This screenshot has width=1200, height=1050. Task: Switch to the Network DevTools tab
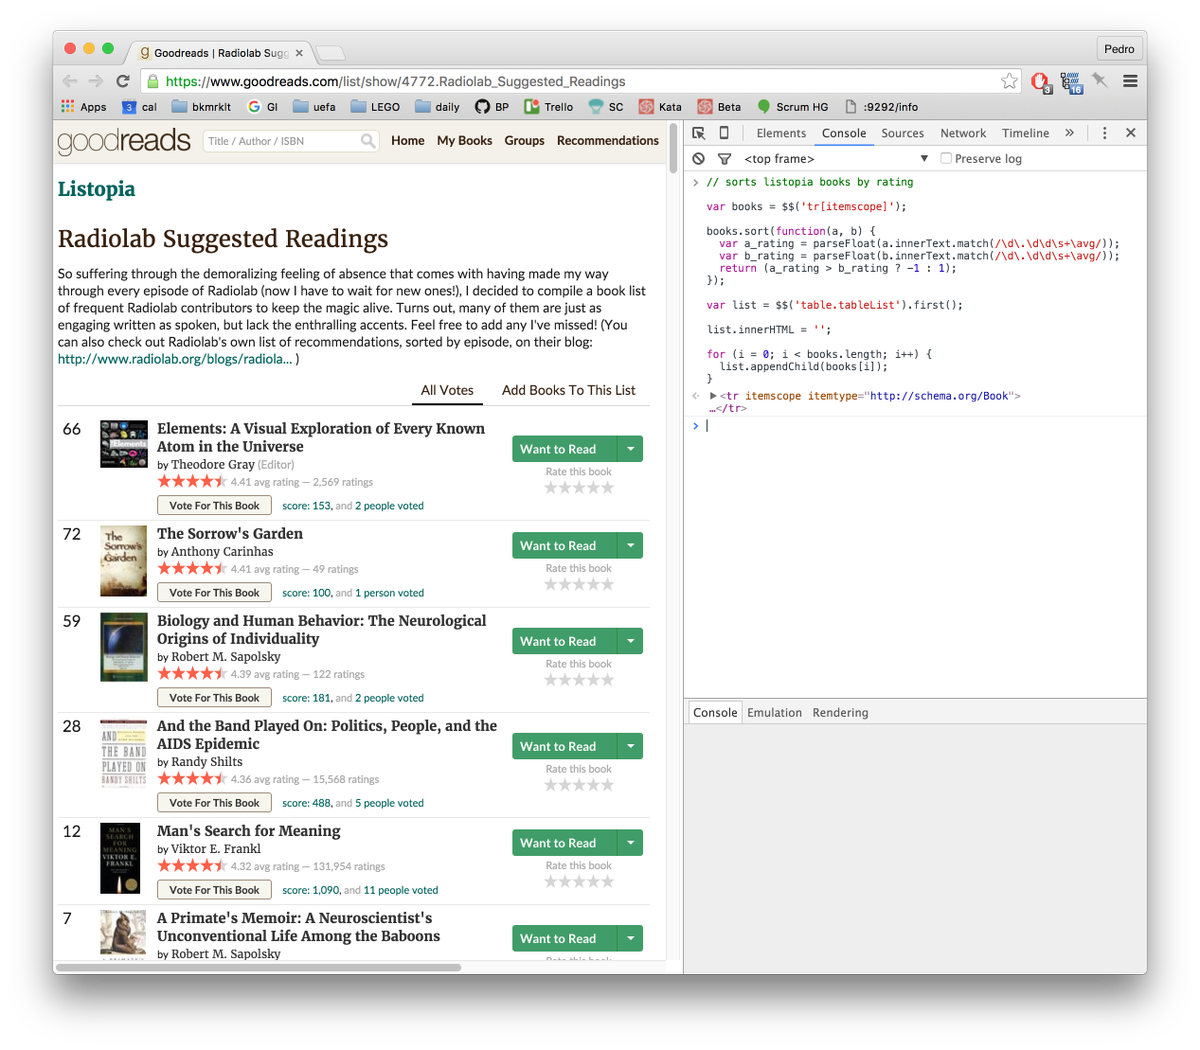(x=963, y=133)
